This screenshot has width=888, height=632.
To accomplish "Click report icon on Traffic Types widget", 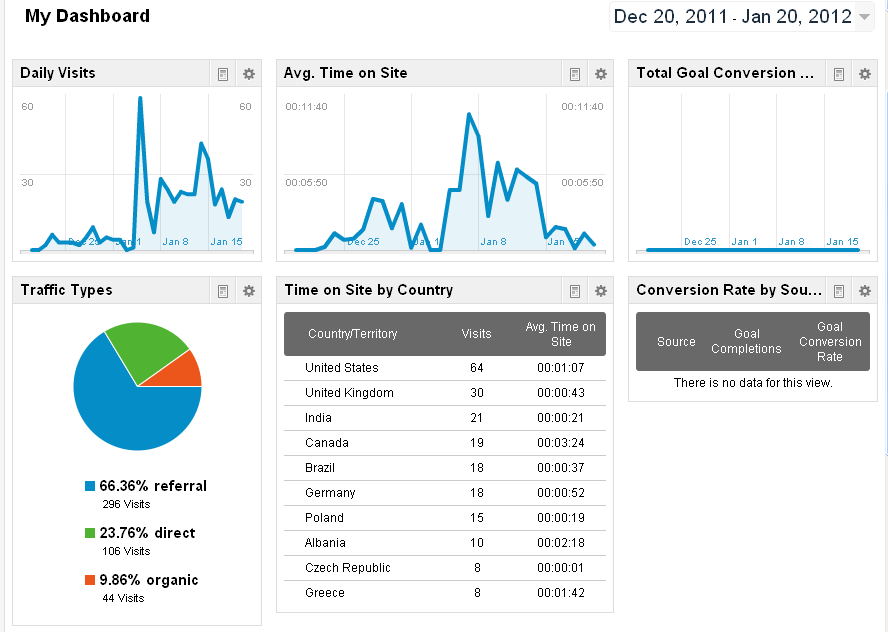I will [223, 291].
